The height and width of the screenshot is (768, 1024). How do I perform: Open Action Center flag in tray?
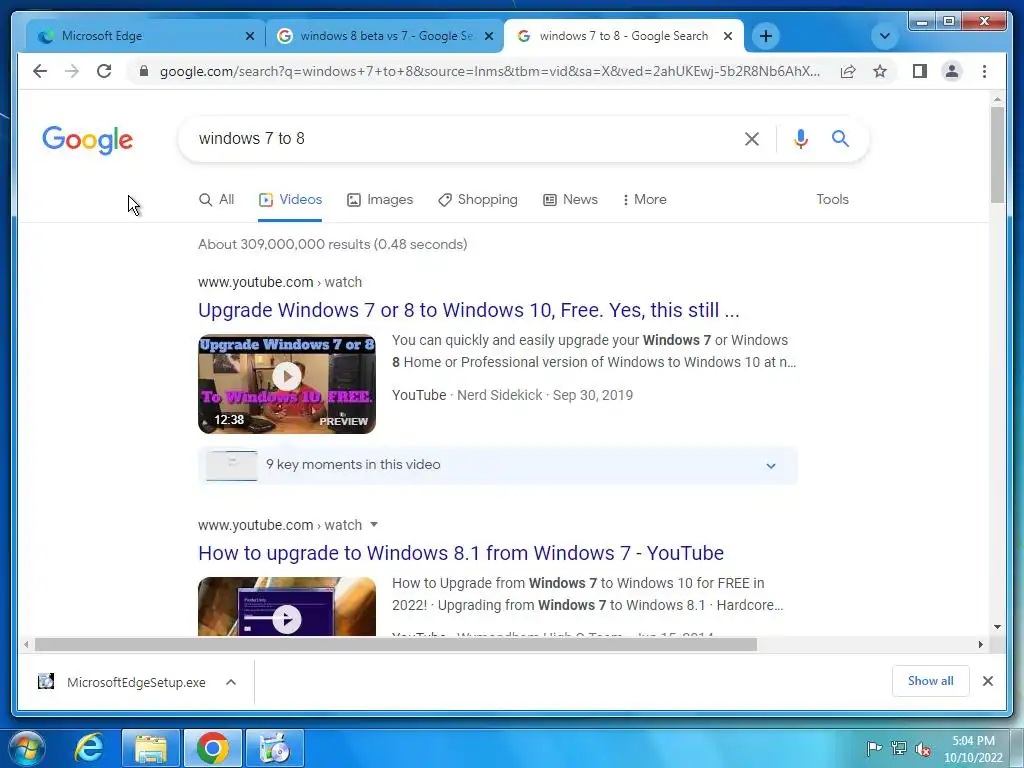click(x=873, y=748)
